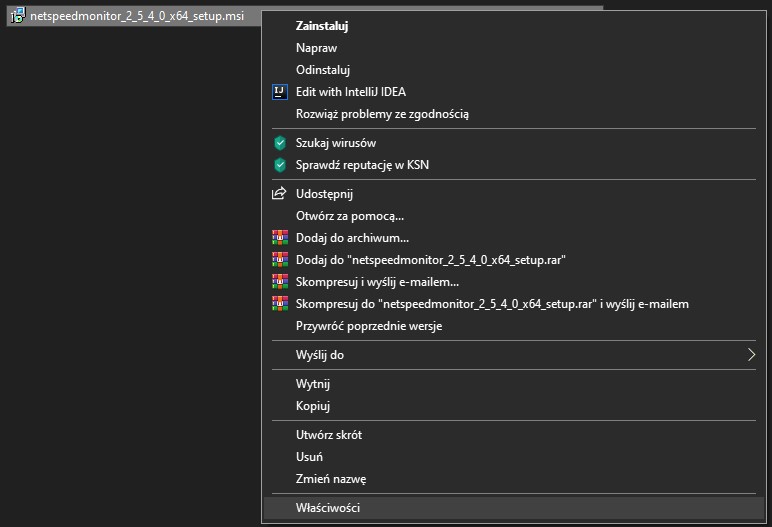Click WinRAR icon beside Dodaj do "netspeedmonitor...rar"

click(280, 260)
